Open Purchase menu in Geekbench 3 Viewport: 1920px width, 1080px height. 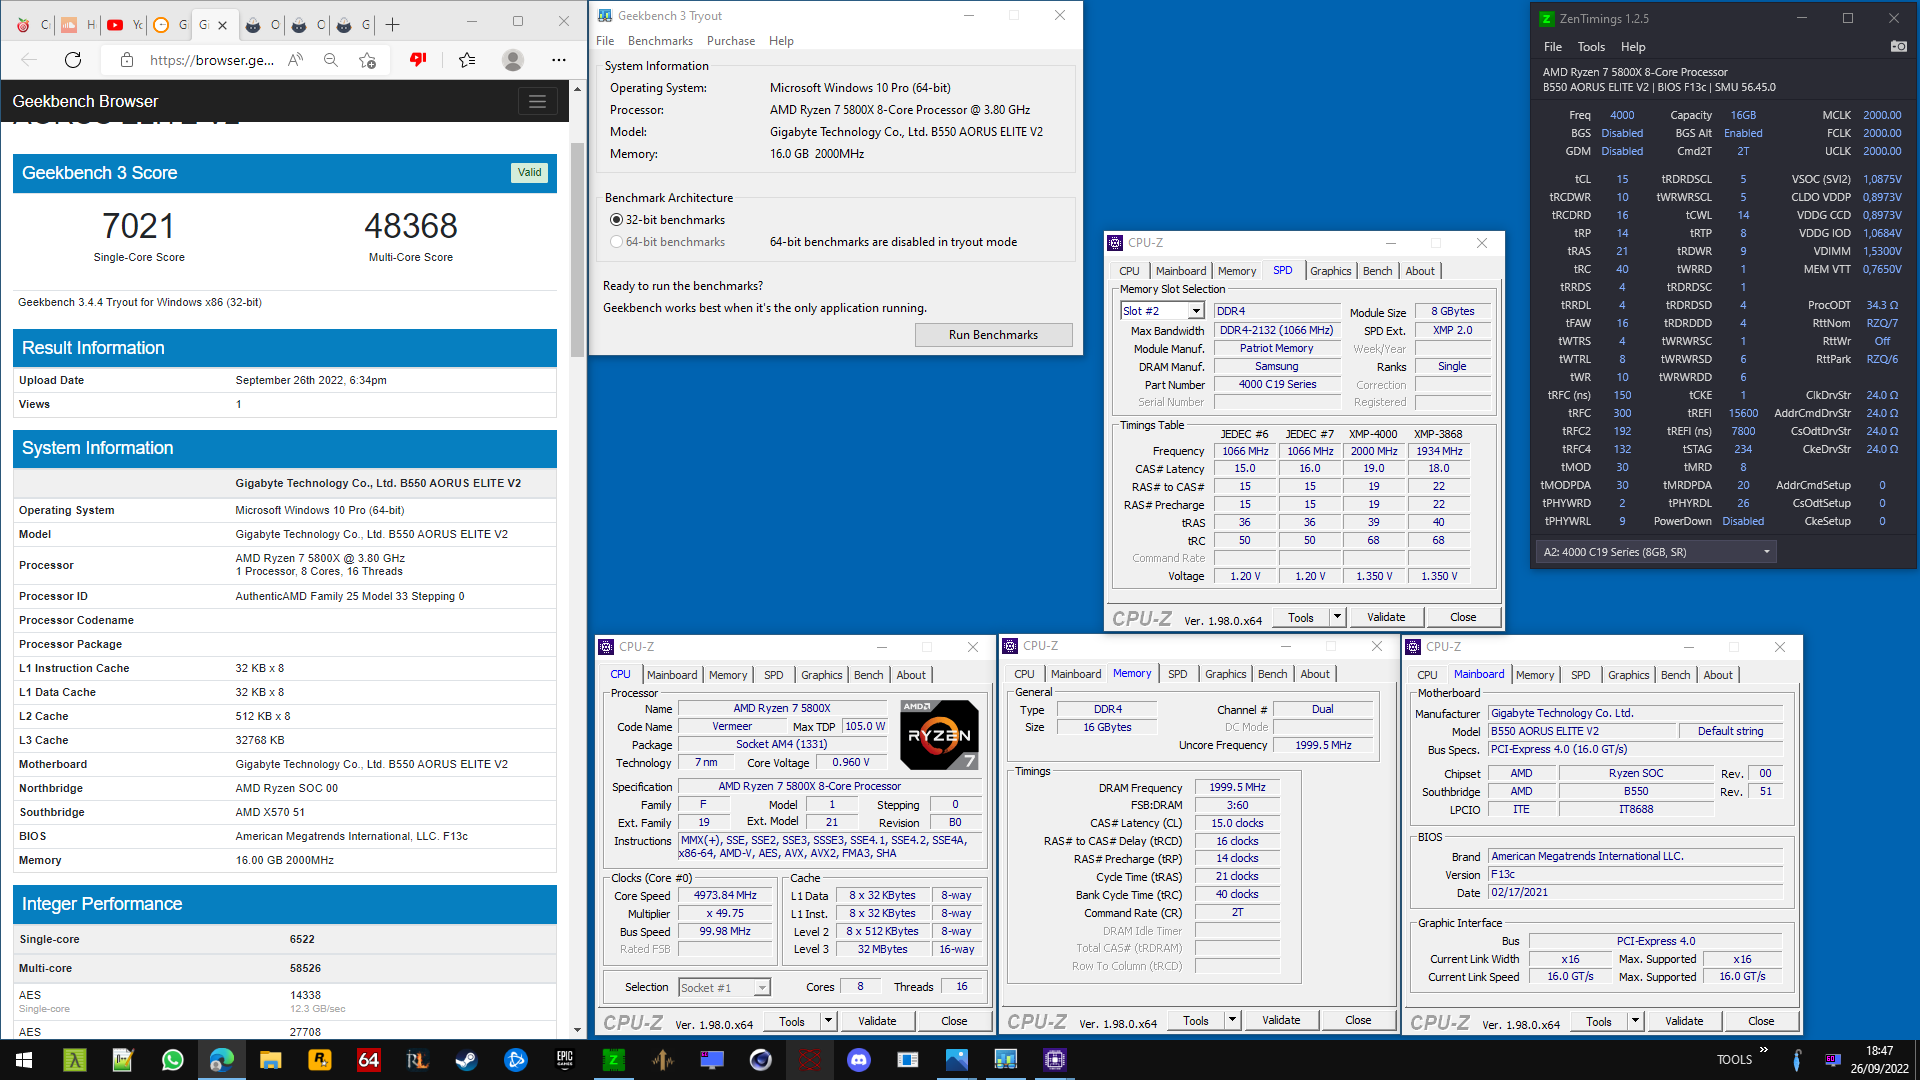point(731,41)
